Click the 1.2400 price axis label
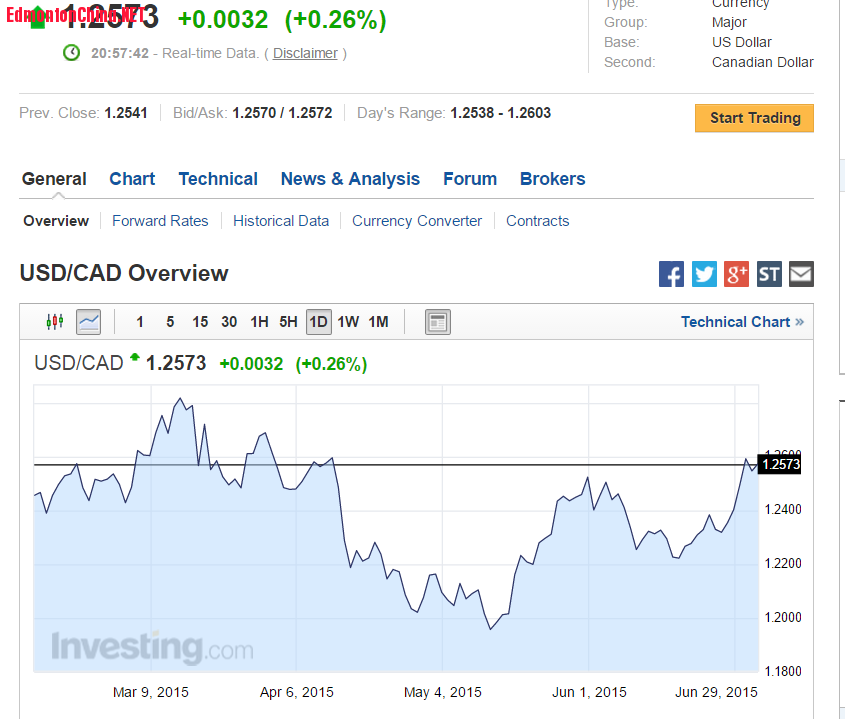845x719 pixels. (x=783, y=509)
